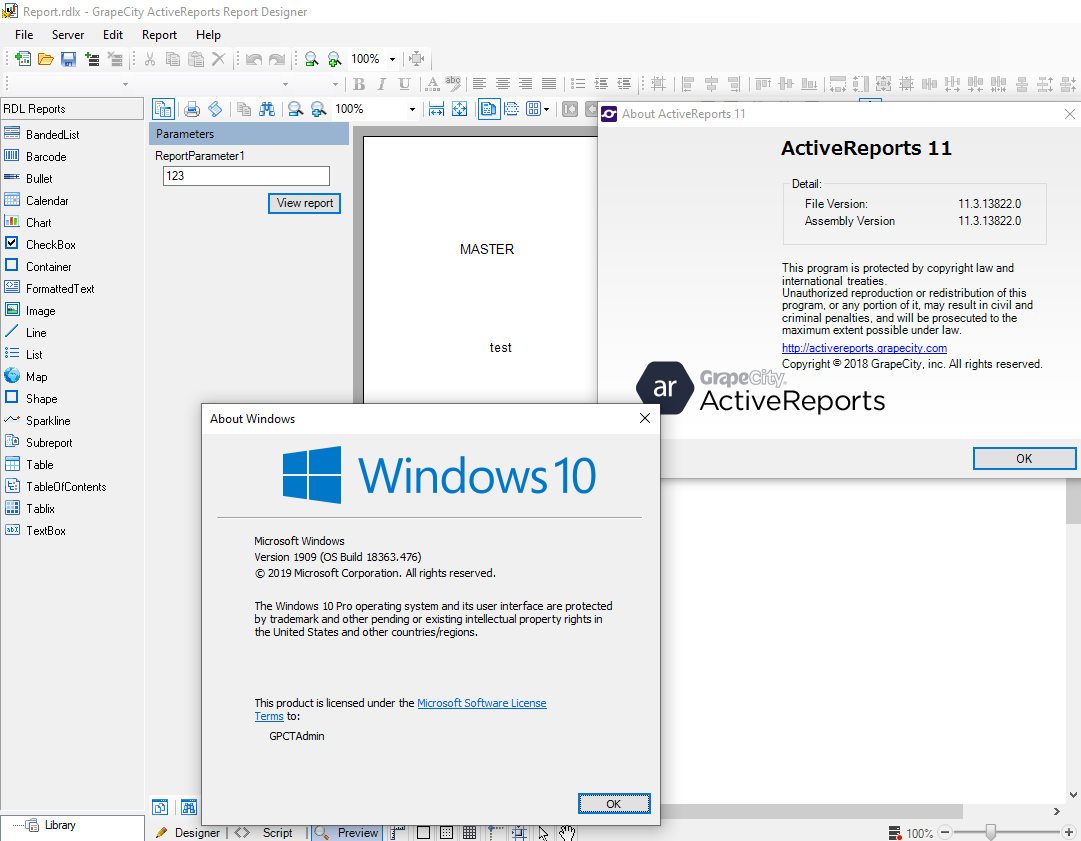1081x841 pixels.
Task: Toggle the continuous page view icon
Action: click(x=512, y=109)
